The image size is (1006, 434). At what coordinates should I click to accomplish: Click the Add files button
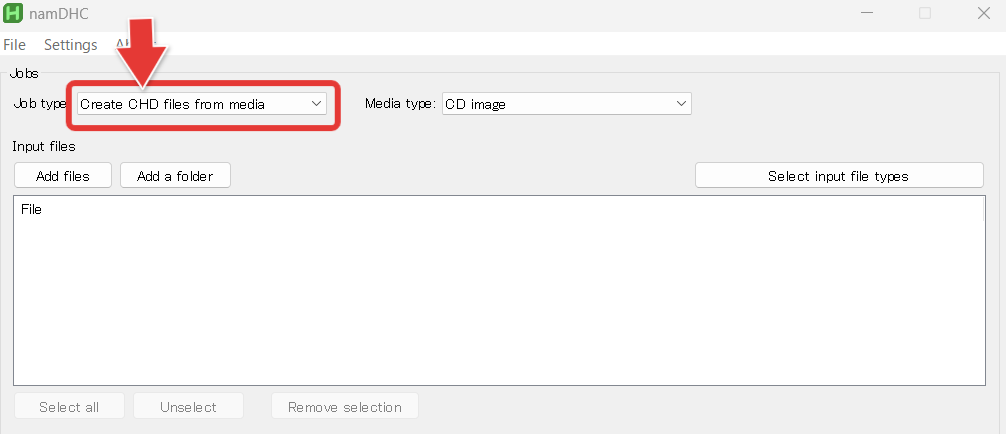(63, 175)
